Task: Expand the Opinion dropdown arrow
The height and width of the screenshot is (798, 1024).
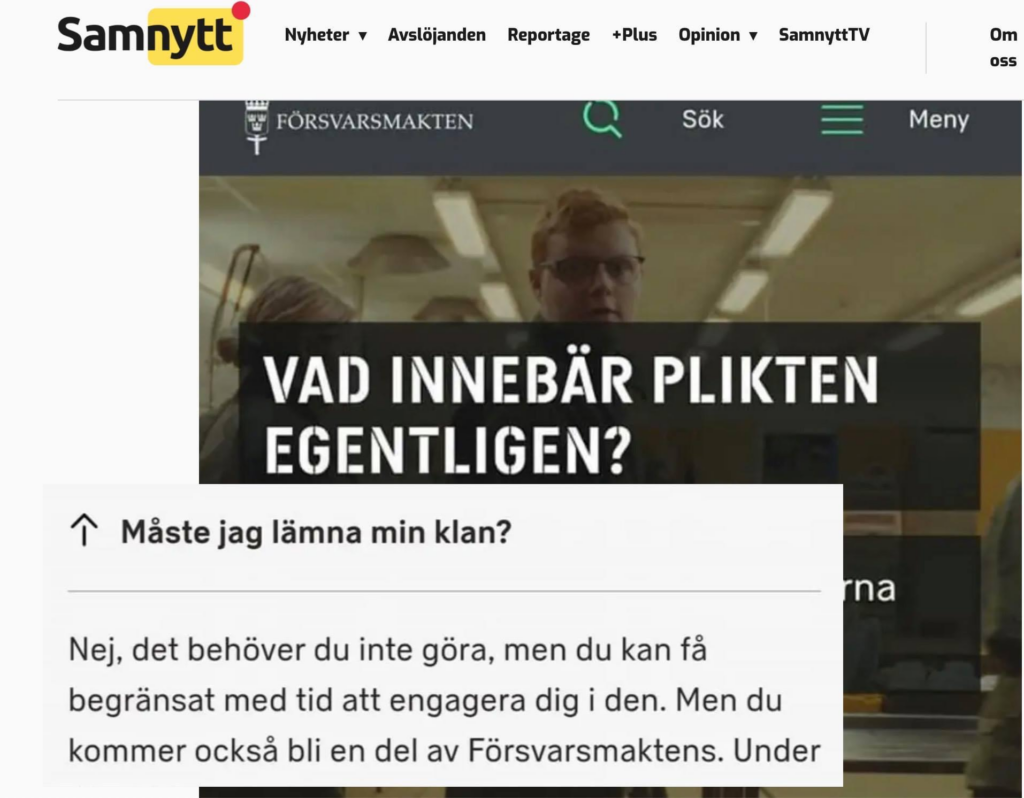Action: tap(753, 36)
